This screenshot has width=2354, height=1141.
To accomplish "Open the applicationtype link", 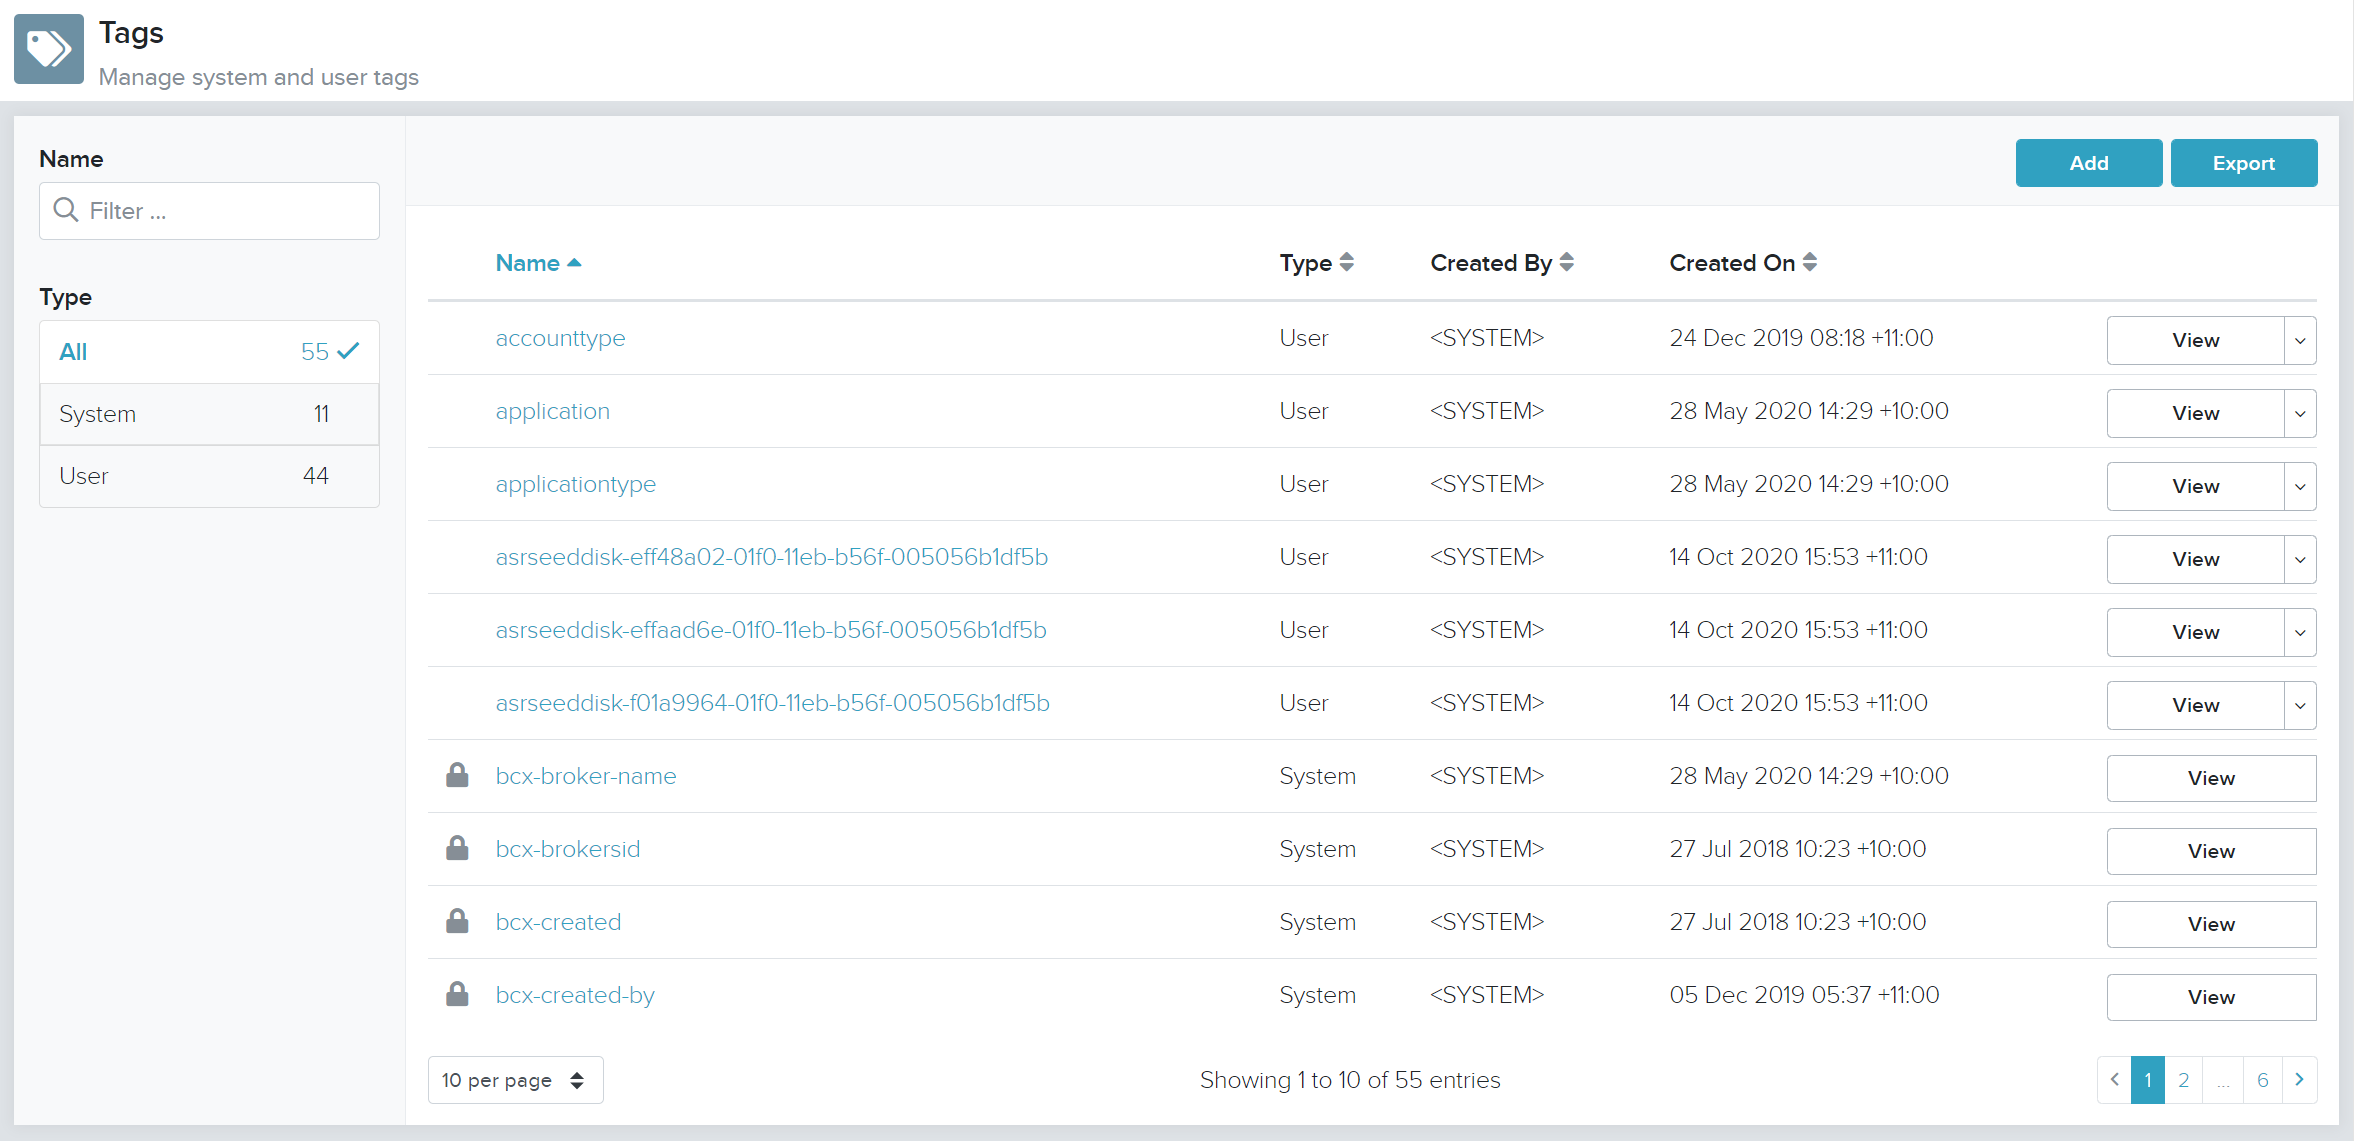I will tap(575, 484).
